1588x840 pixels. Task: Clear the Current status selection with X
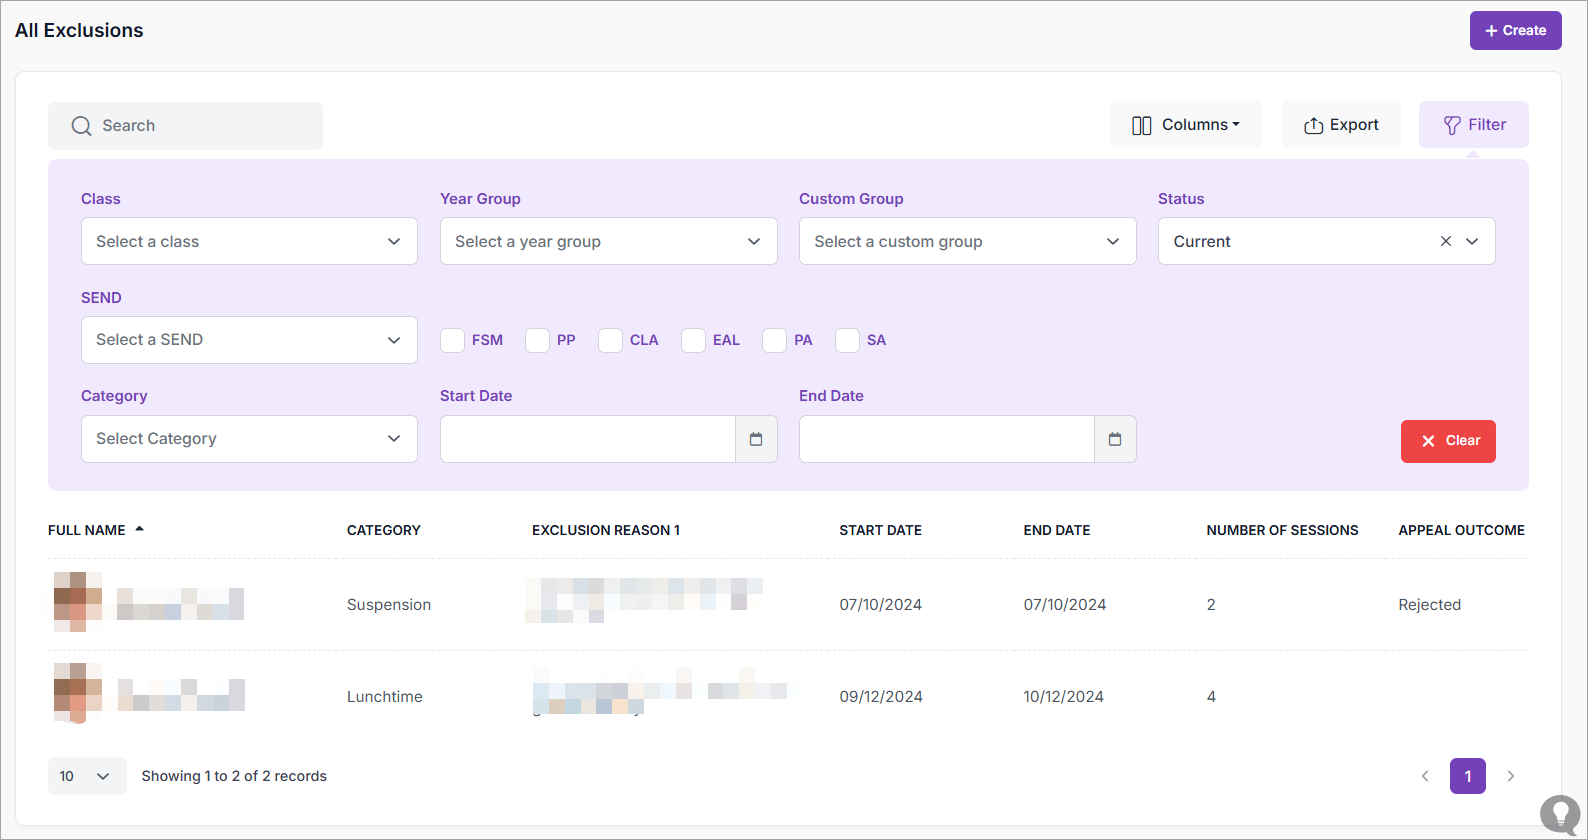pos(1445,241)
